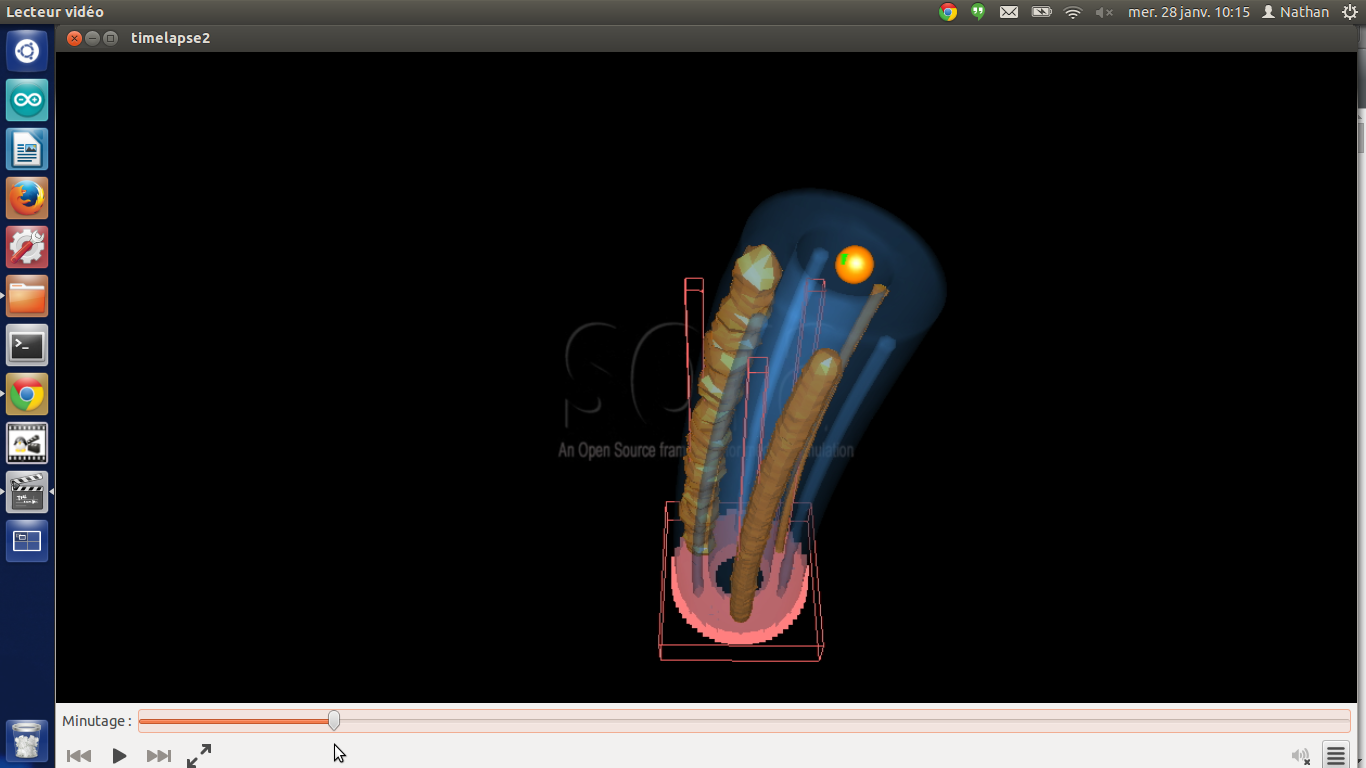The image size is (1366, 768).
Task: Open the workspace switcher in launcher
Action: [27, 541]
